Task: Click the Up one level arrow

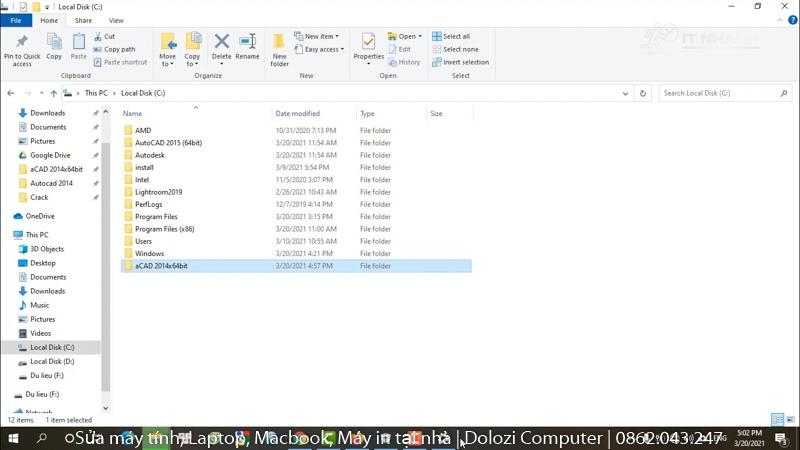Action: (x=54, y=93)
